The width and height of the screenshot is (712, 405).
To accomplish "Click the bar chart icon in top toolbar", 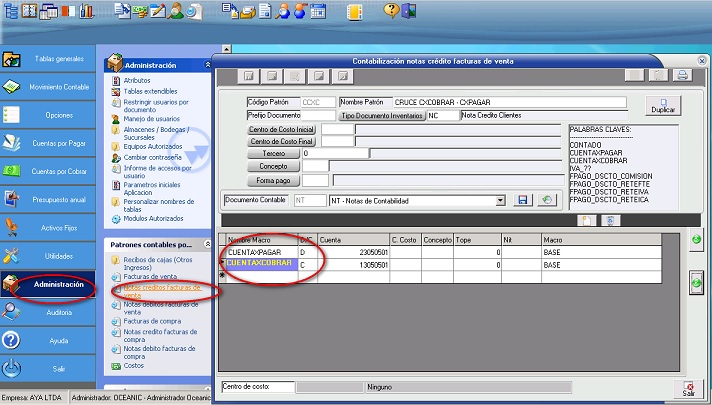I will click(x=87, y=11).
